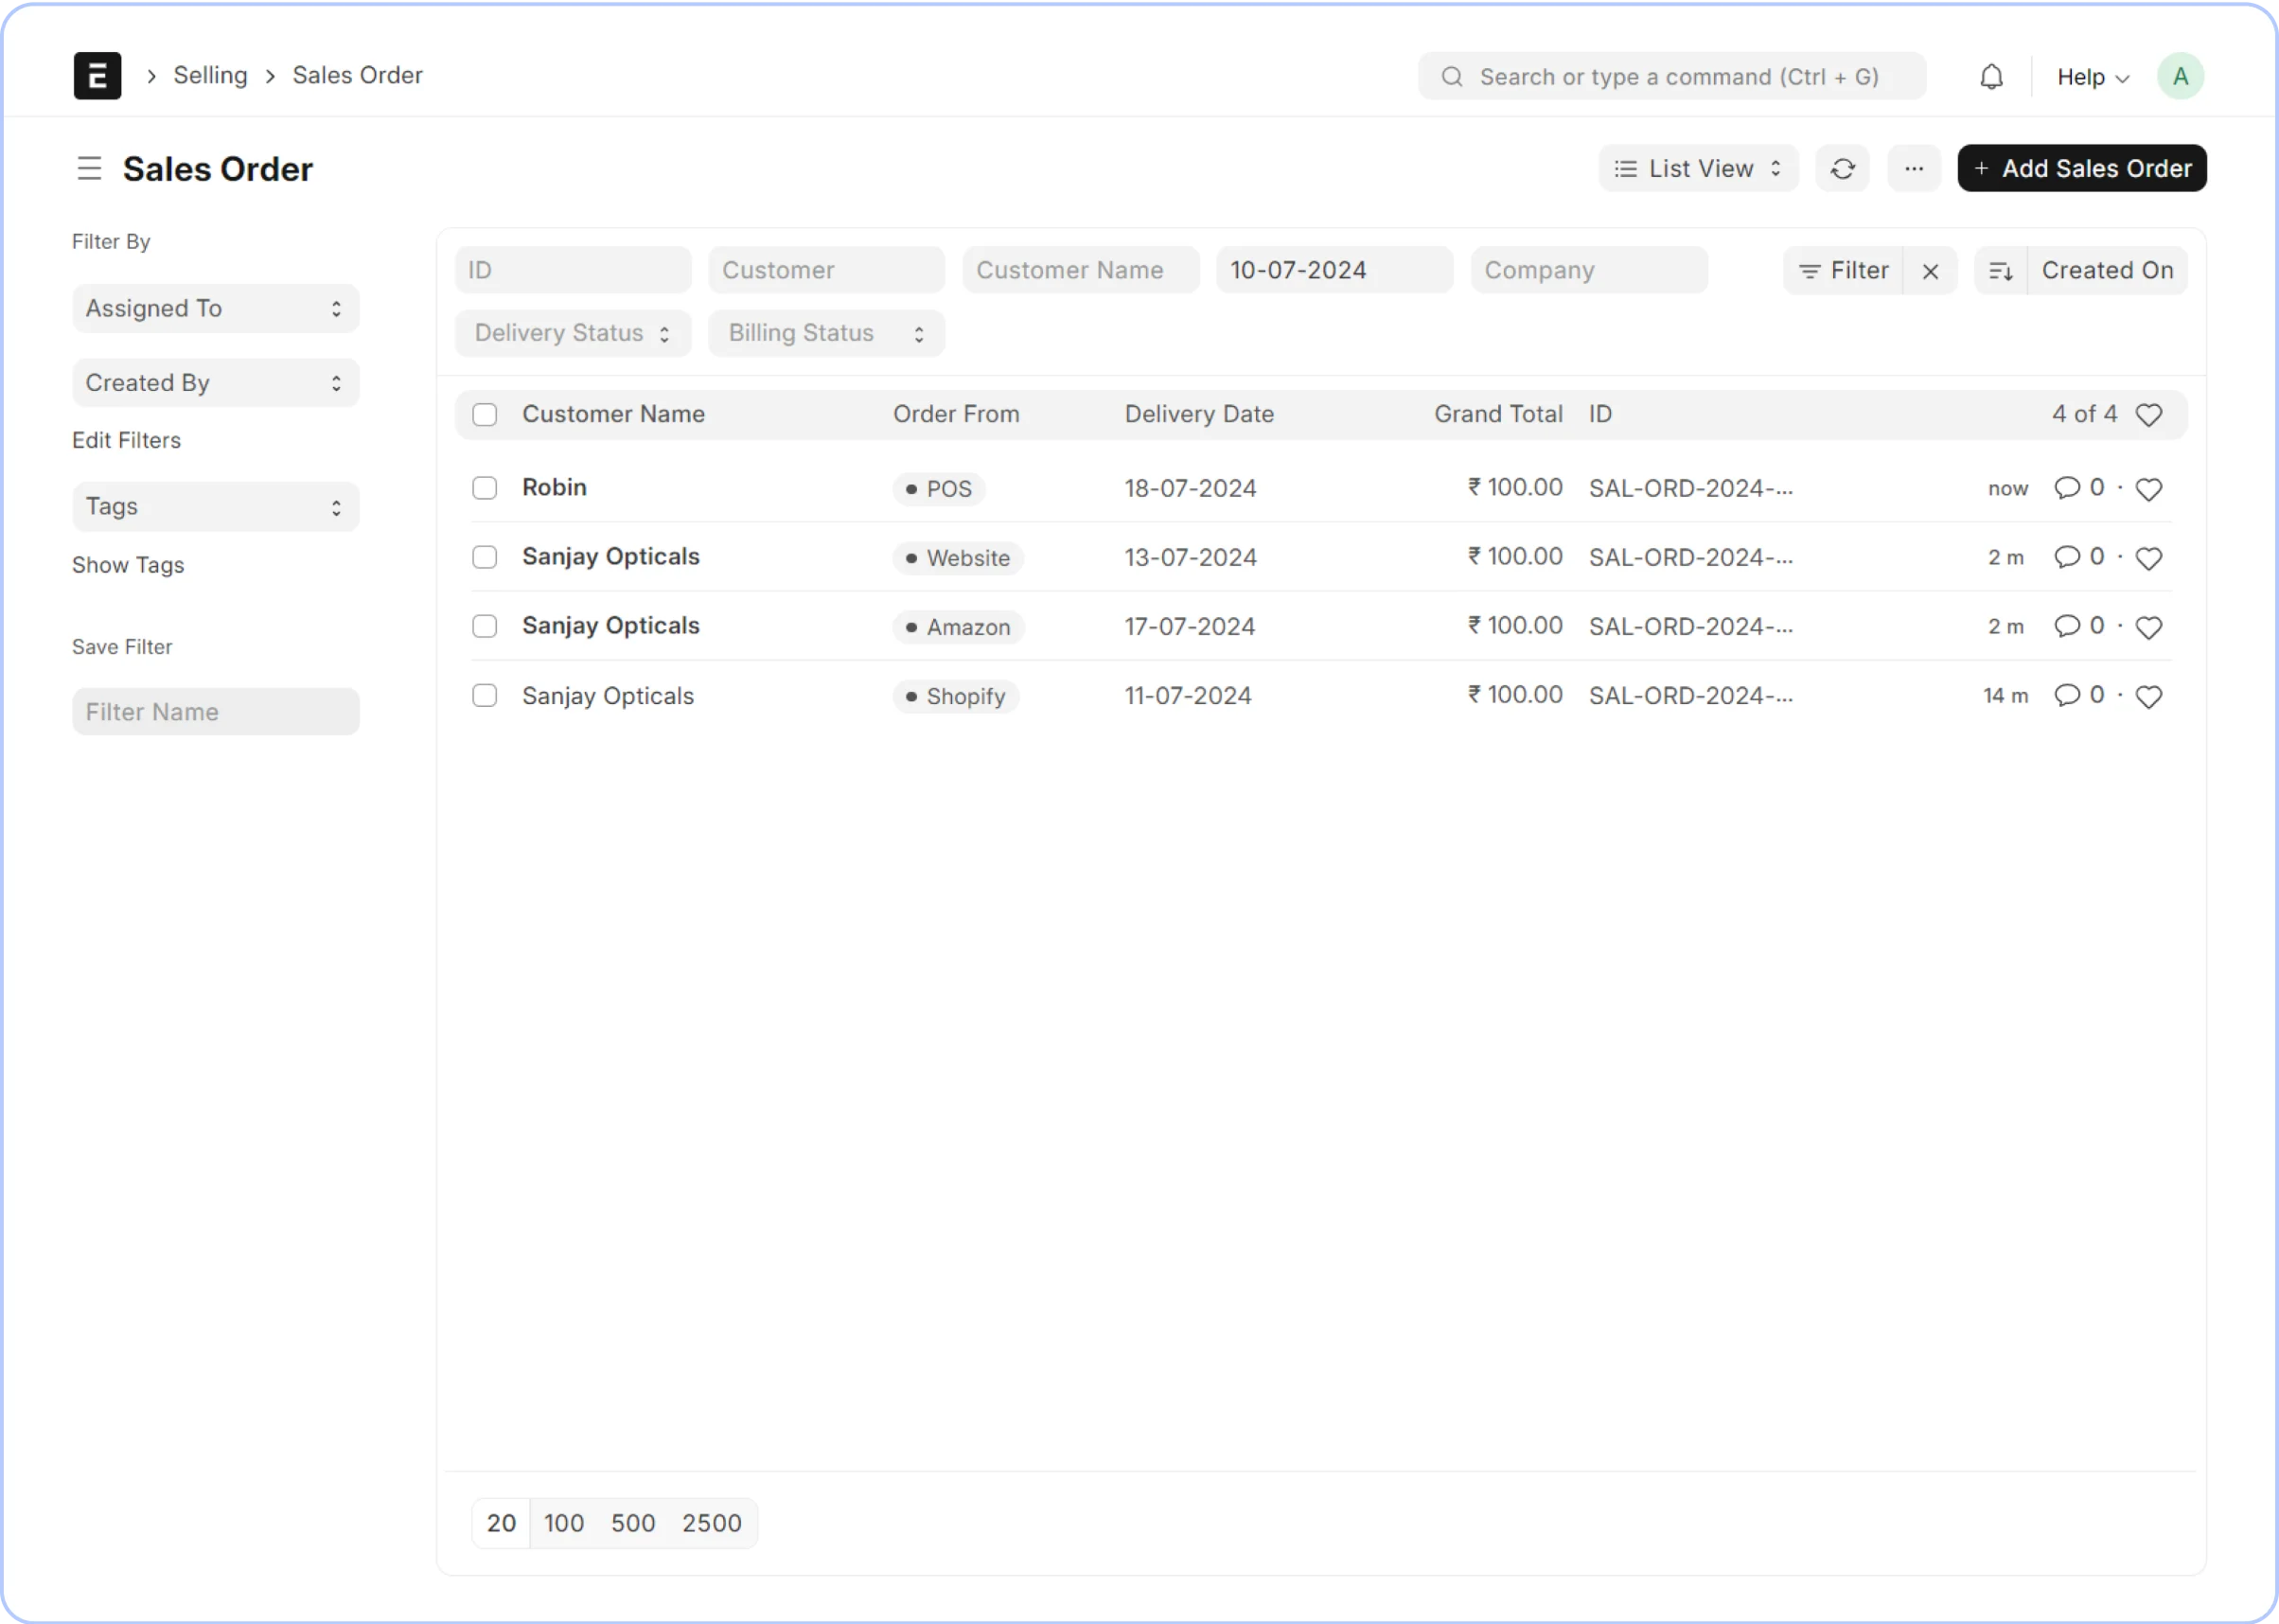Open the three-dots more options menu
This screenshot has width=2279, height=1624.
point(1913,169)
